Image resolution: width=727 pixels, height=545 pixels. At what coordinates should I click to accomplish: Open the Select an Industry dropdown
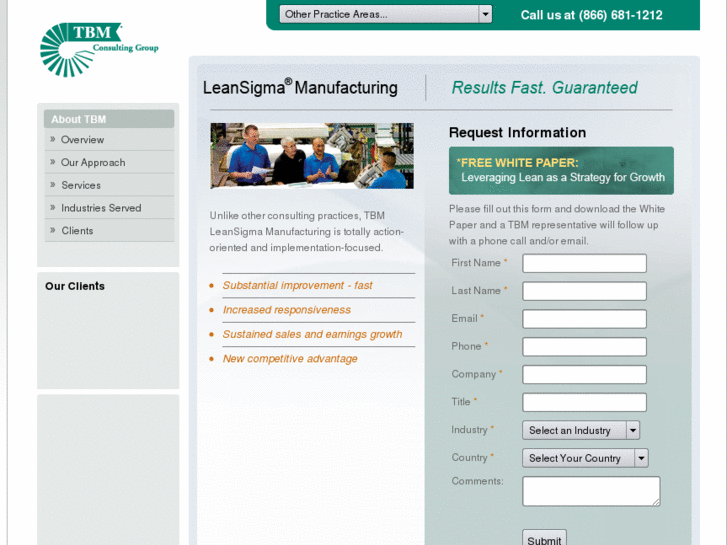[x=581, y=430]
